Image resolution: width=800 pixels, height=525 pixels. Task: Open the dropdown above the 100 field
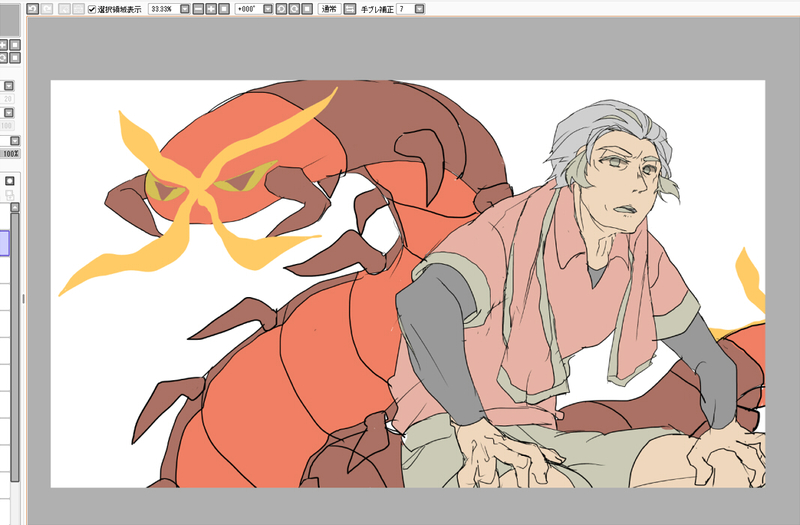coord(9,113)
